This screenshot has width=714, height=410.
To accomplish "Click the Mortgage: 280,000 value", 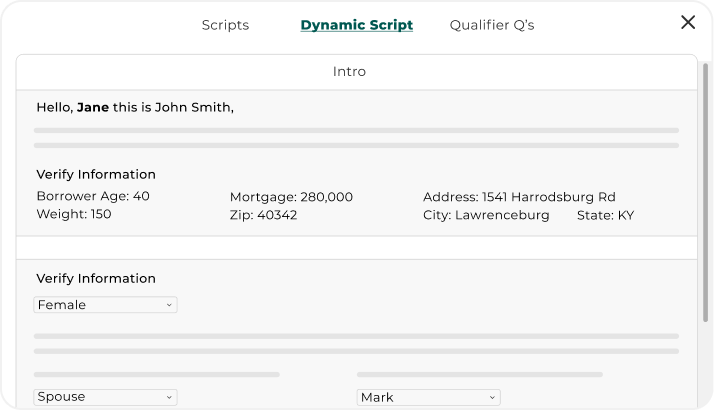I will (x=291, y=197).
